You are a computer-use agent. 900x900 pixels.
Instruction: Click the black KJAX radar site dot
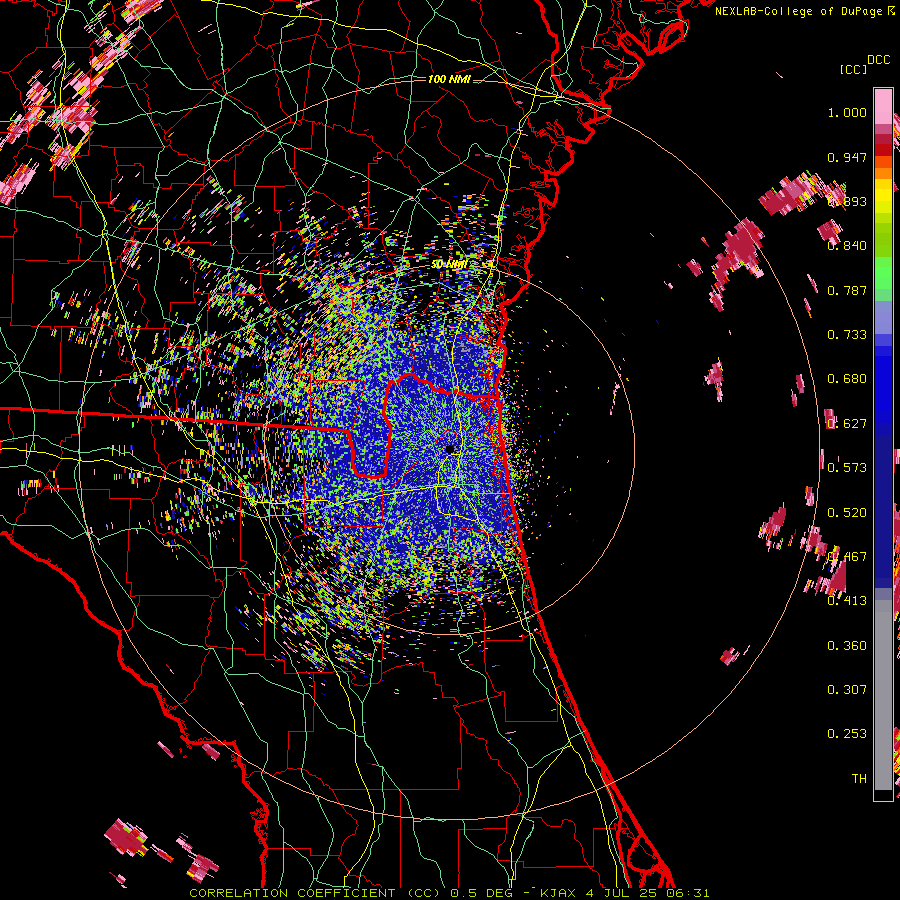click(x=451, y=449)
